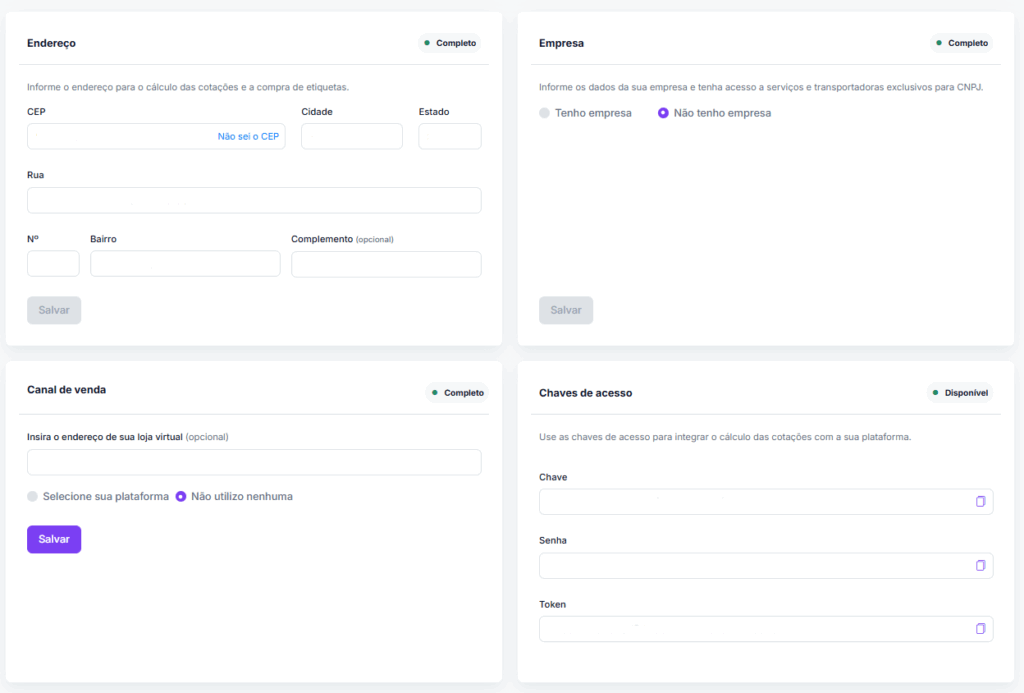Click the Complemento optional field
This screenshot has height=693, width=1024.
click(x=386, y=264)
